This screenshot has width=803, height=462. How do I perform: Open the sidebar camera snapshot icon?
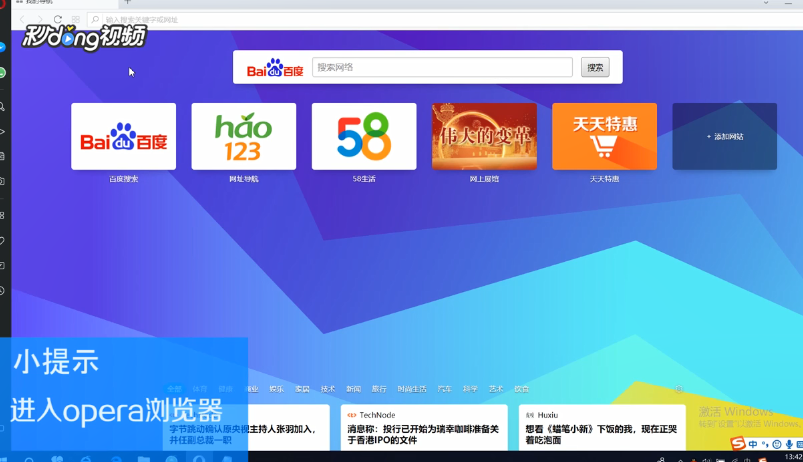2,181
